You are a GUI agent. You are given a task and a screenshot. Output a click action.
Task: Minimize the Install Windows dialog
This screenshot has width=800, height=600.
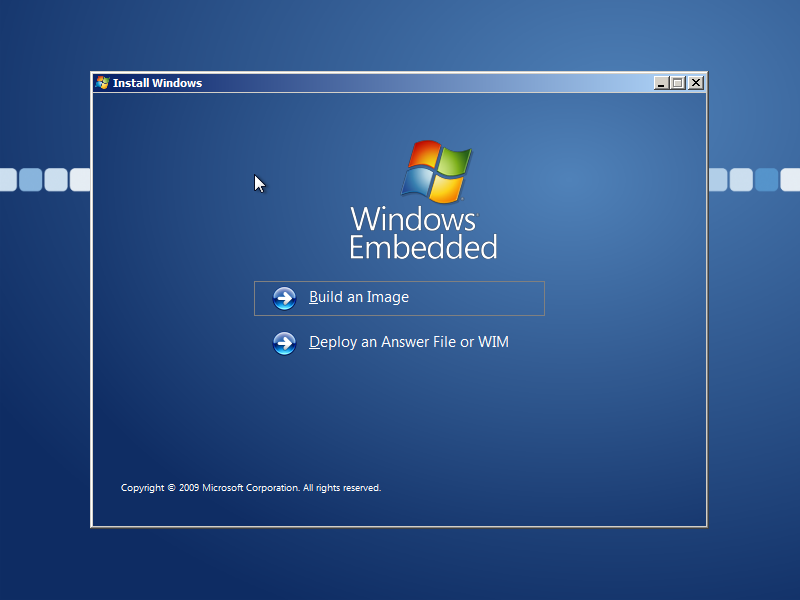pos(661,83)
